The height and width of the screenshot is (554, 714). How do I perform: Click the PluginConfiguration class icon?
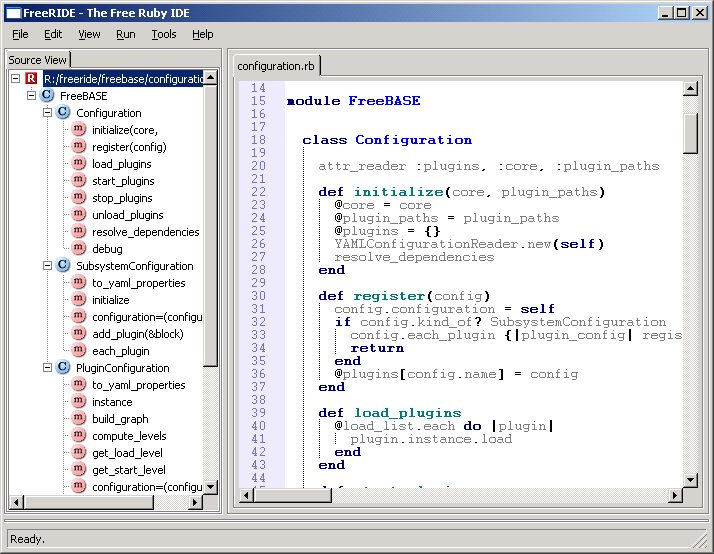click(x=63, y=368)
